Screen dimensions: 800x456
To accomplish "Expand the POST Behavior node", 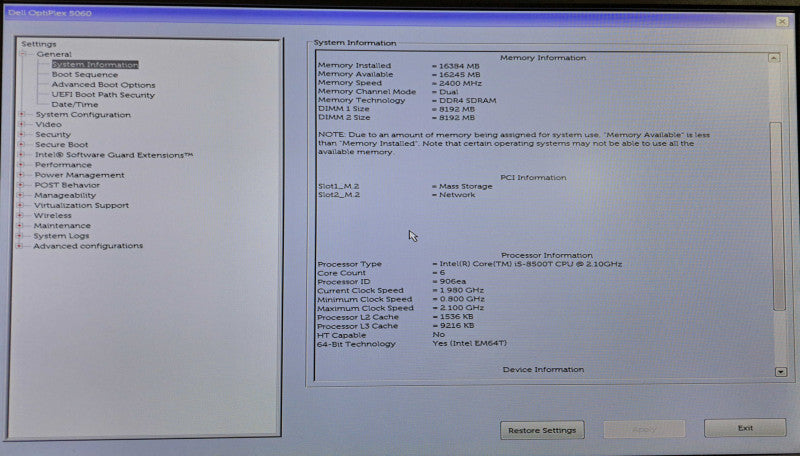I will click(21, 185).
